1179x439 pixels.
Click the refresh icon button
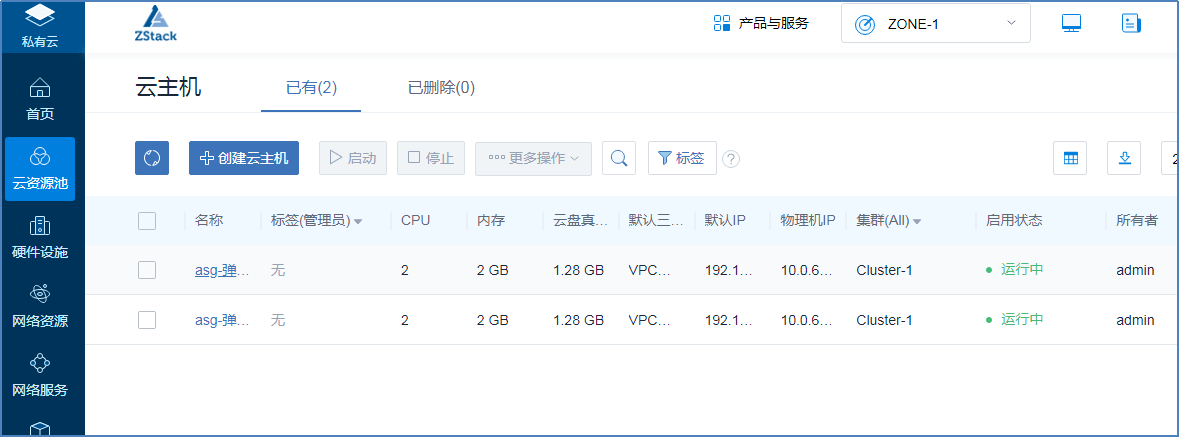coord(152,158)
